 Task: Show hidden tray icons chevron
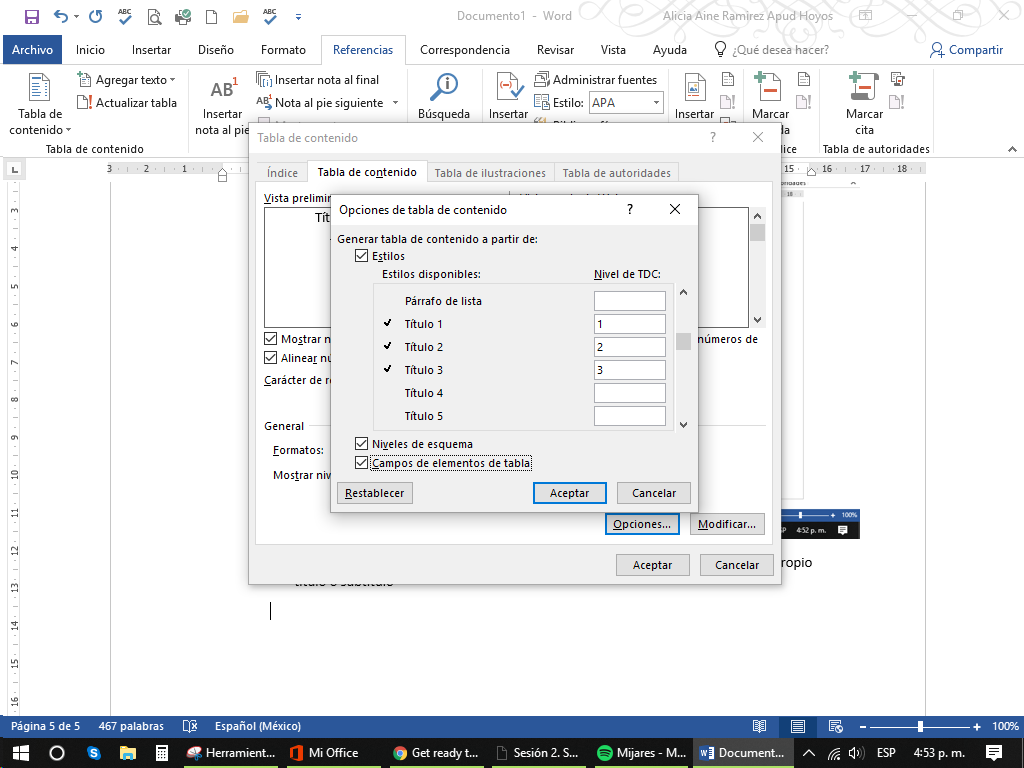coord(808,753)
